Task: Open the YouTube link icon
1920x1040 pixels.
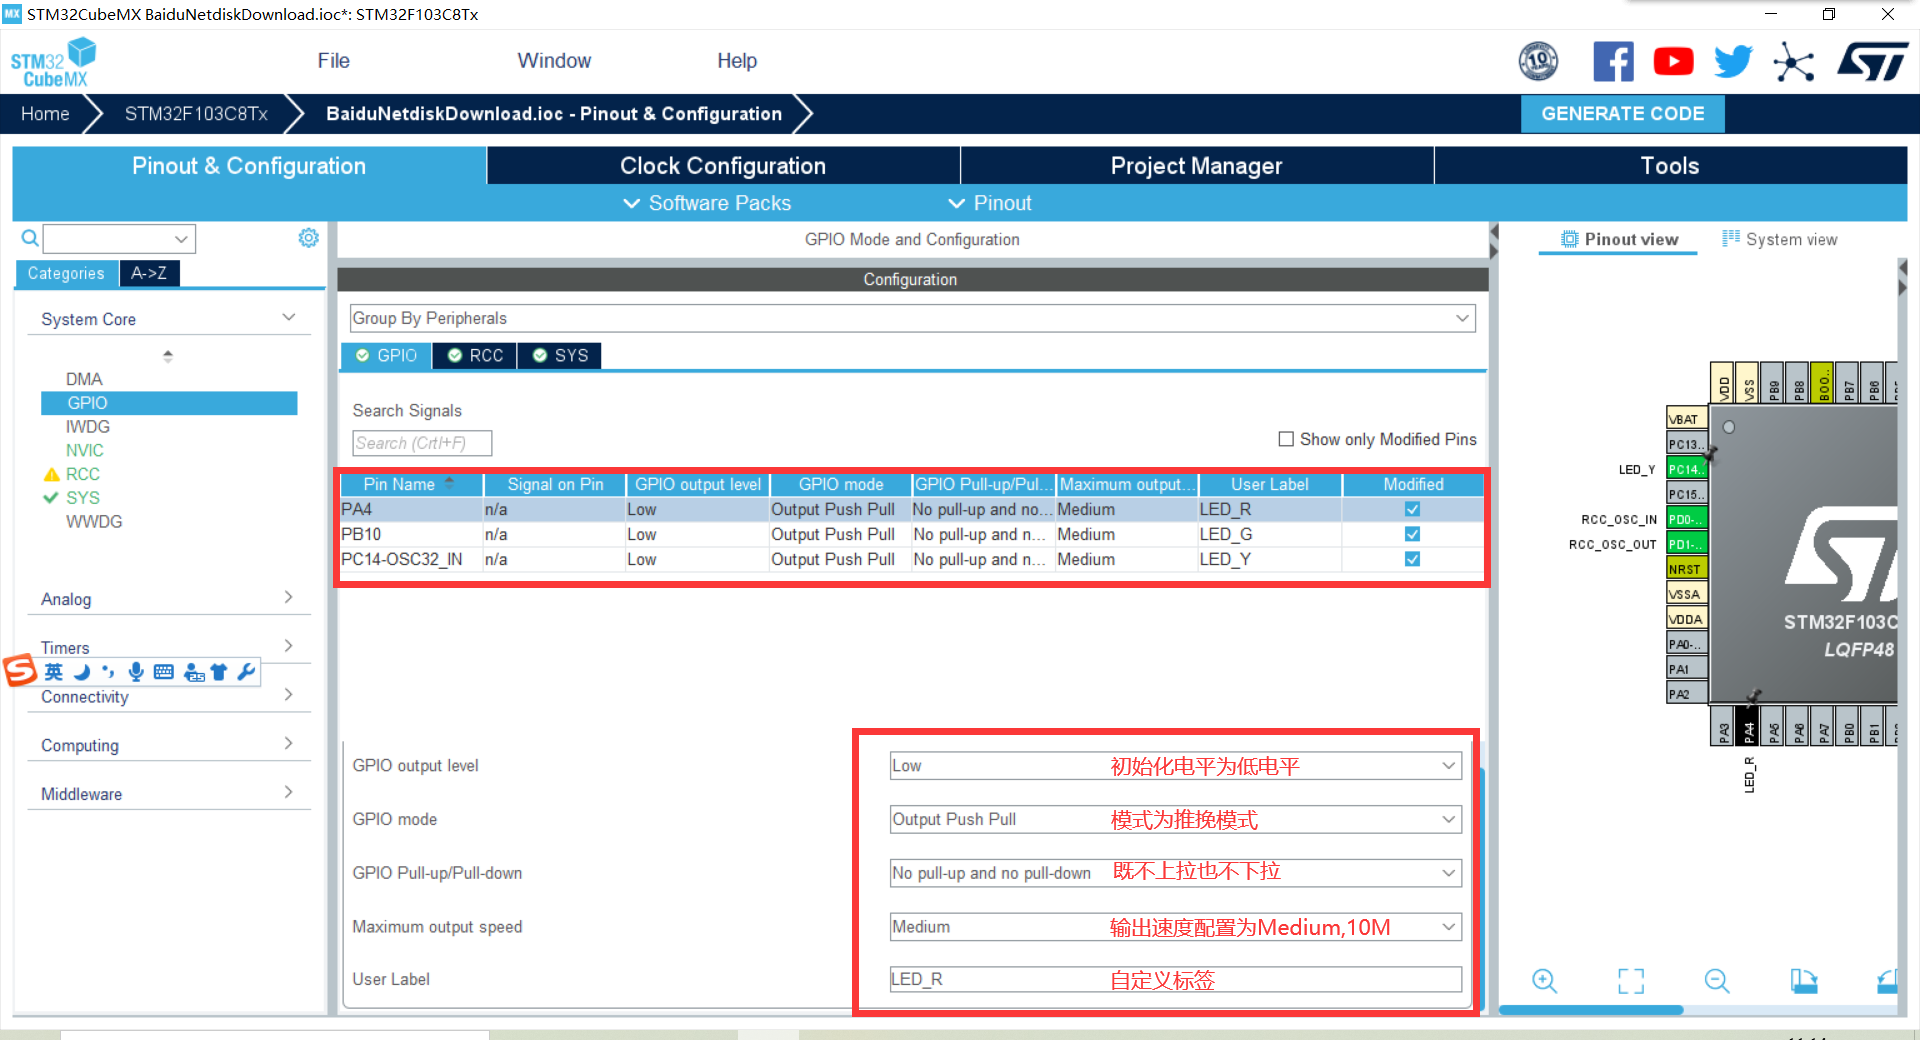Action: click(x=1673, y=62)
